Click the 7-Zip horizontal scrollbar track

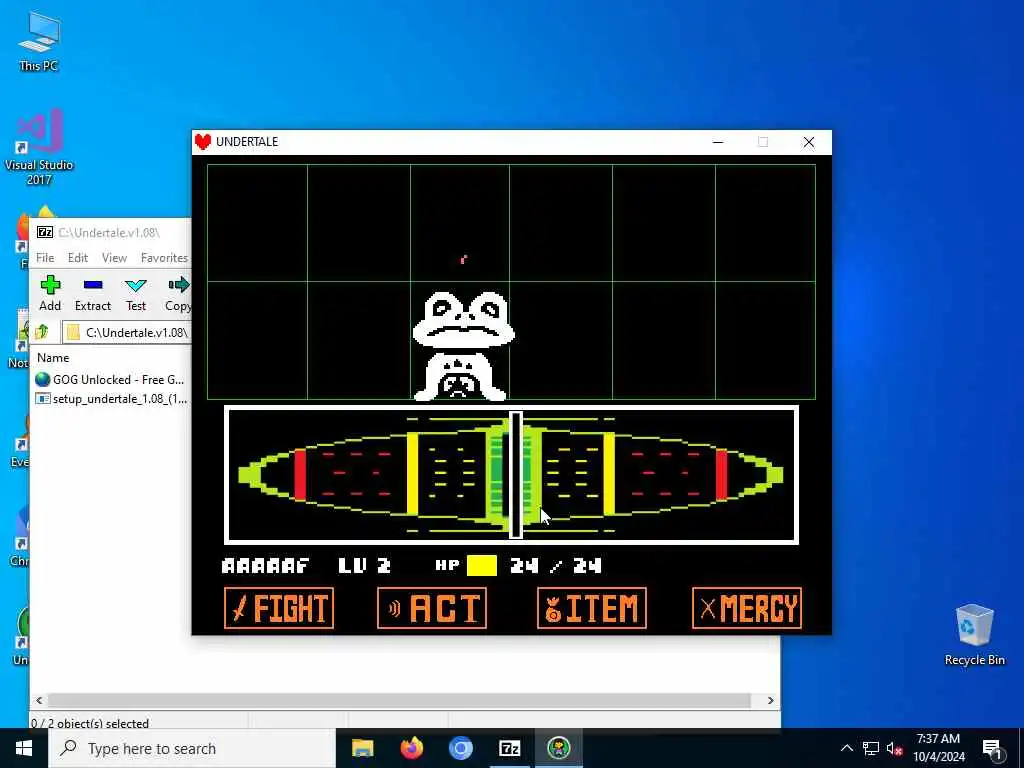399,701
